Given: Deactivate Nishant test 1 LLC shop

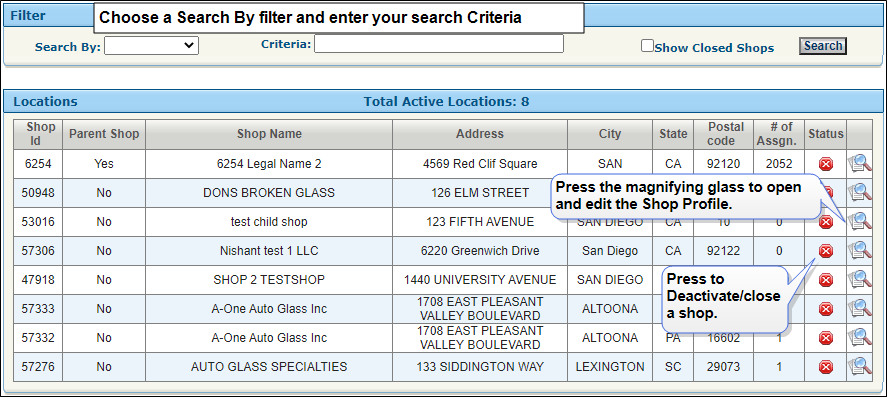Looking at the screenshot, I should click(x=826, y=251).
